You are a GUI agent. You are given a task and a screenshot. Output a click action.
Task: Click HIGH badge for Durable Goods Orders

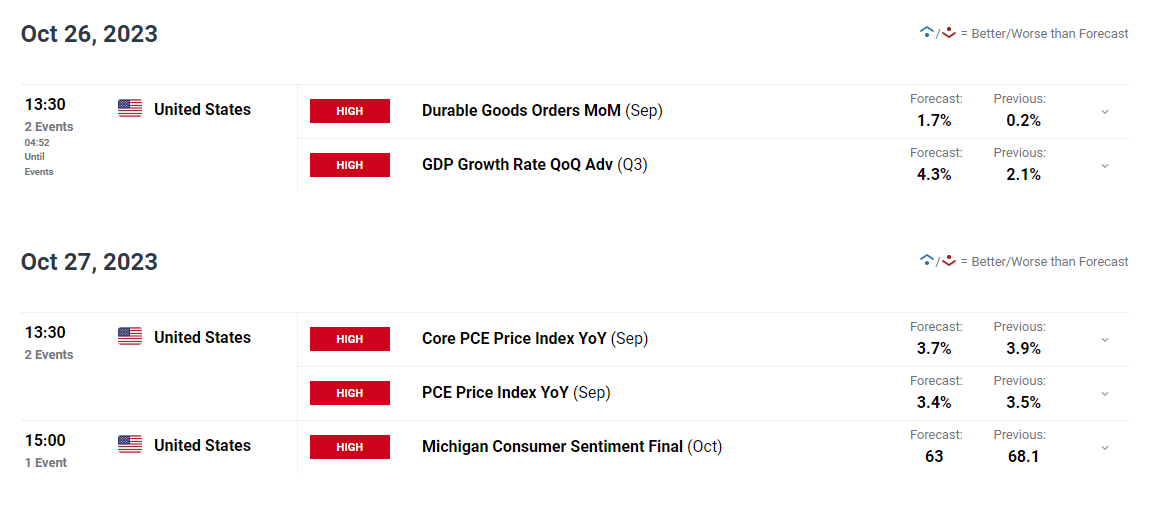[350, 111]
